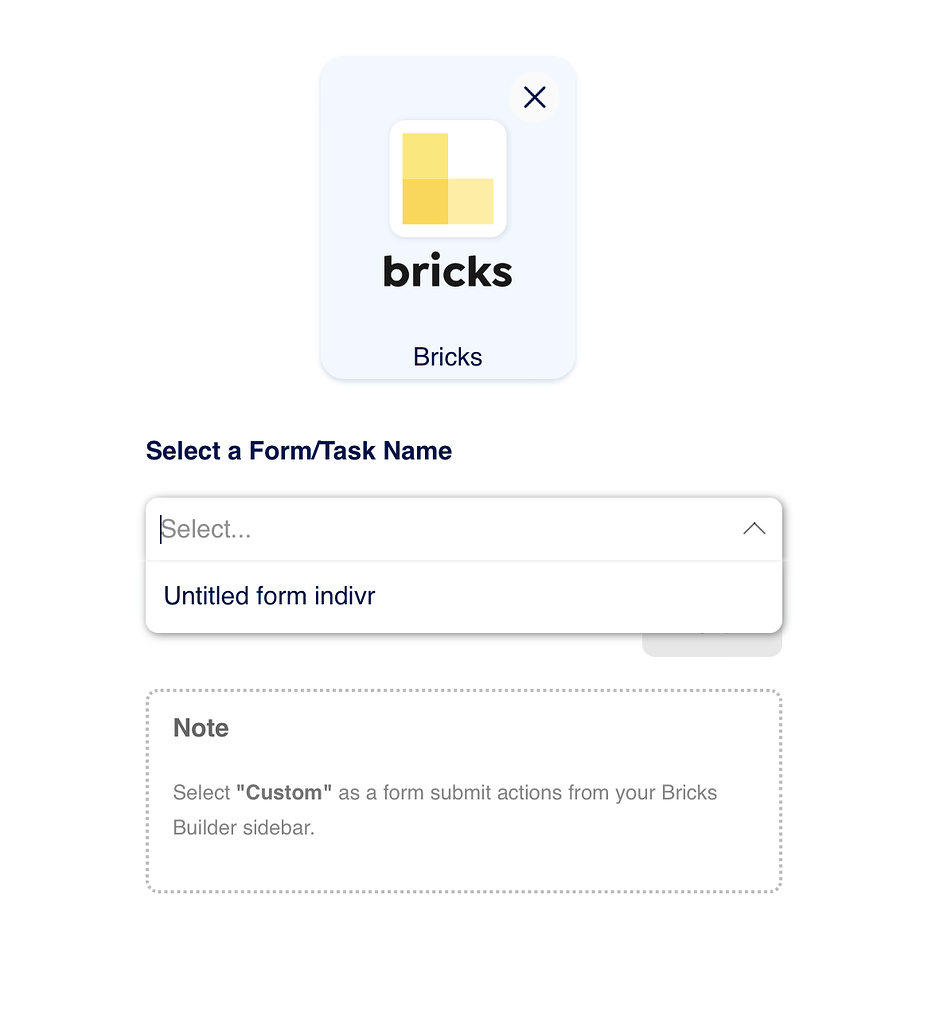Screen dimensions: 928x1024
Task: Click the 'Select a Form/Task Name' heading
Action: click(x=298, y=451)
